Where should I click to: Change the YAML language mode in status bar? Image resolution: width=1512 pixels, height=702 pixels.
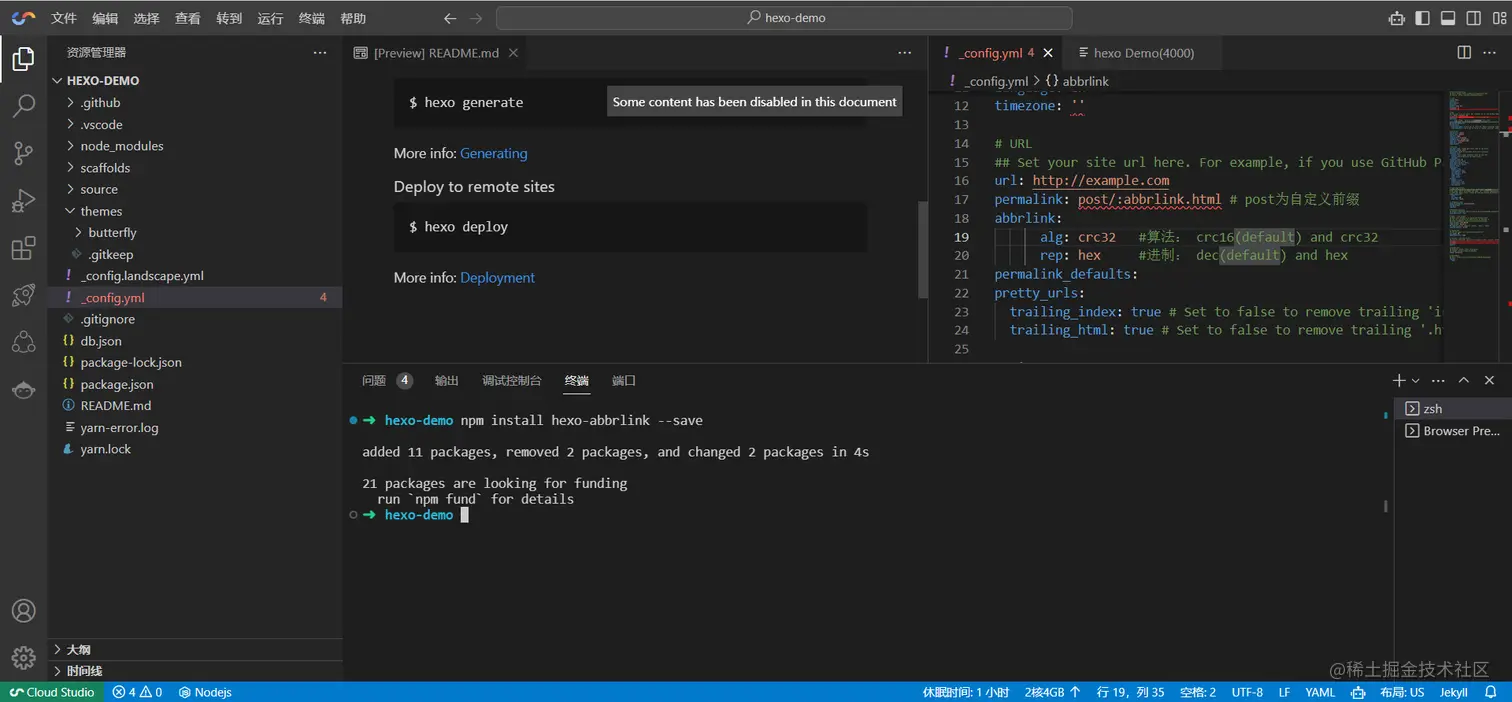tap(1320, 692)
